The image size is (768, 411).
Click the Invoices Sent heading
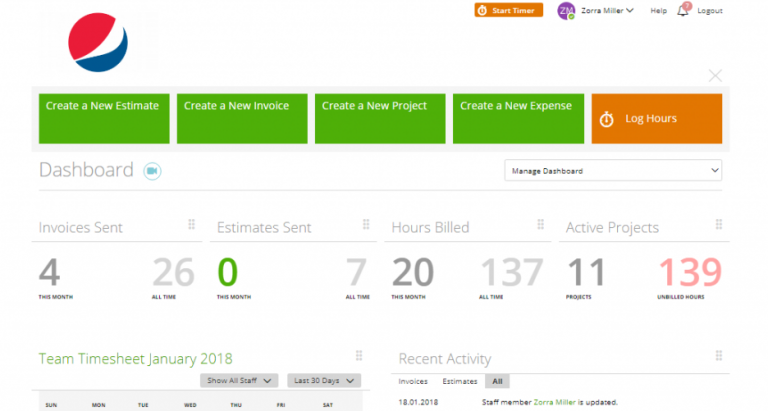pyautogui.click(x=81, y=227)
